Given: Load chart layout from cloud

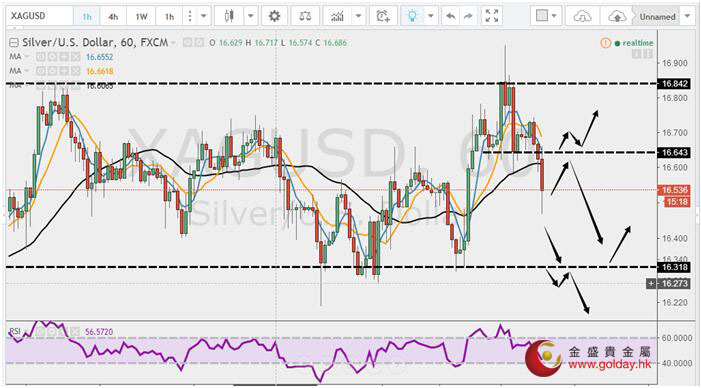Looking at the screenshot, I should [582, 17].
